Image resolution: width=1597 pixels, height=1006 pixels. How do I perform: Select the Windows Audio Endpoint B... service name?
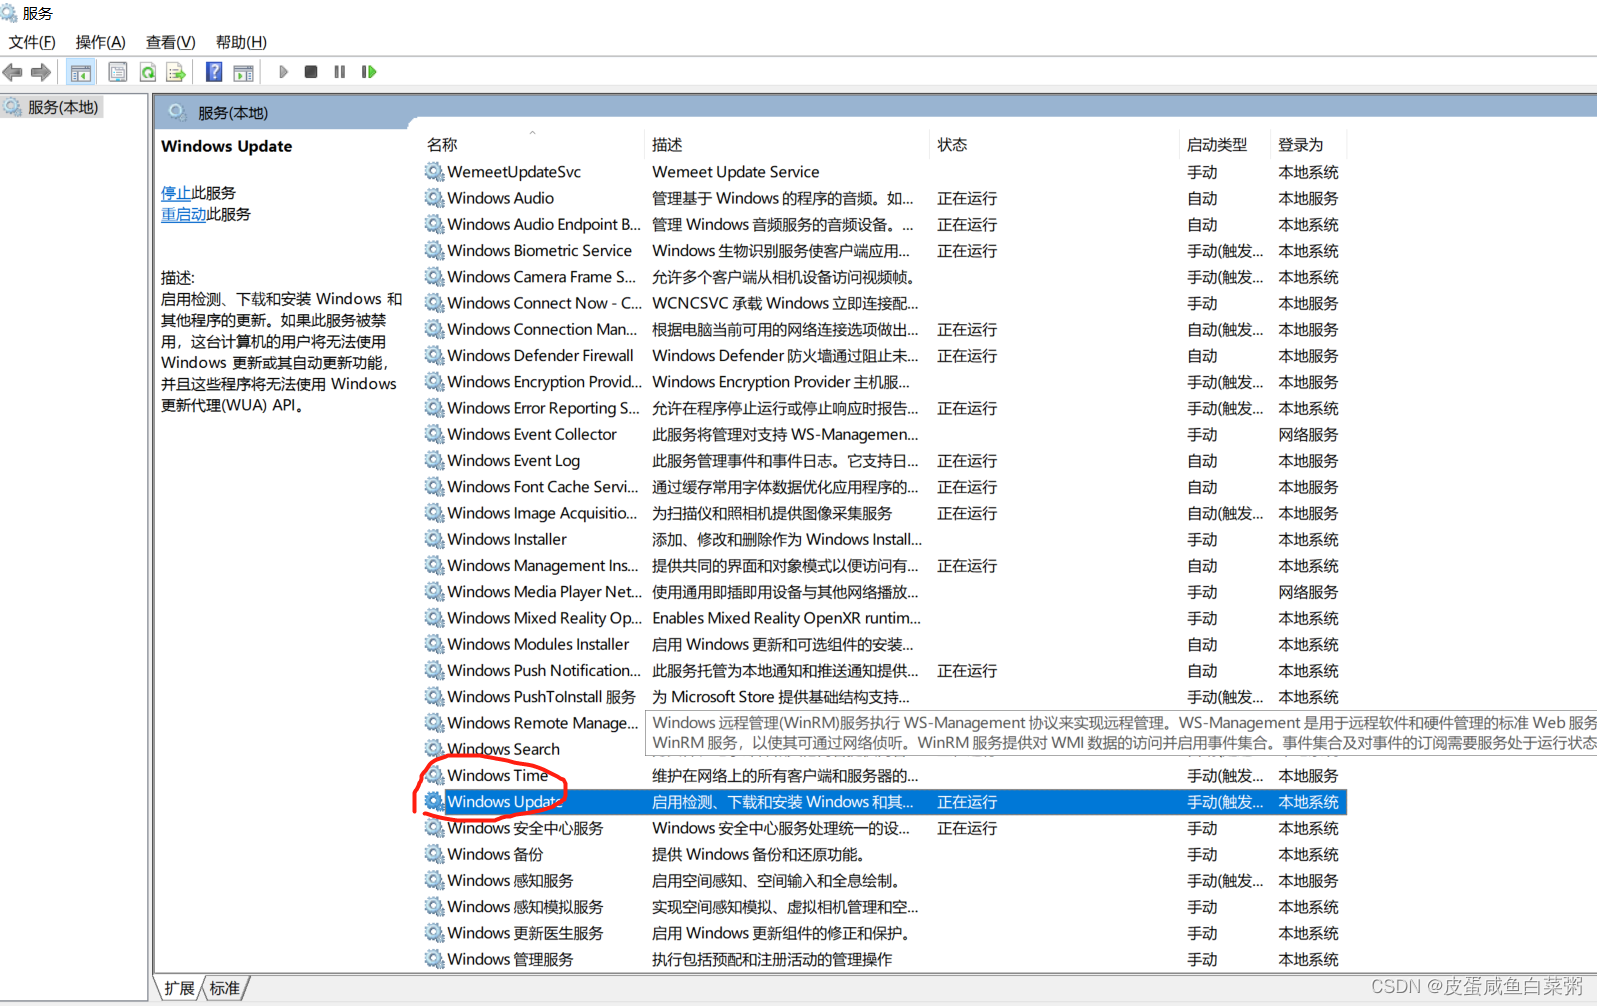544,225
